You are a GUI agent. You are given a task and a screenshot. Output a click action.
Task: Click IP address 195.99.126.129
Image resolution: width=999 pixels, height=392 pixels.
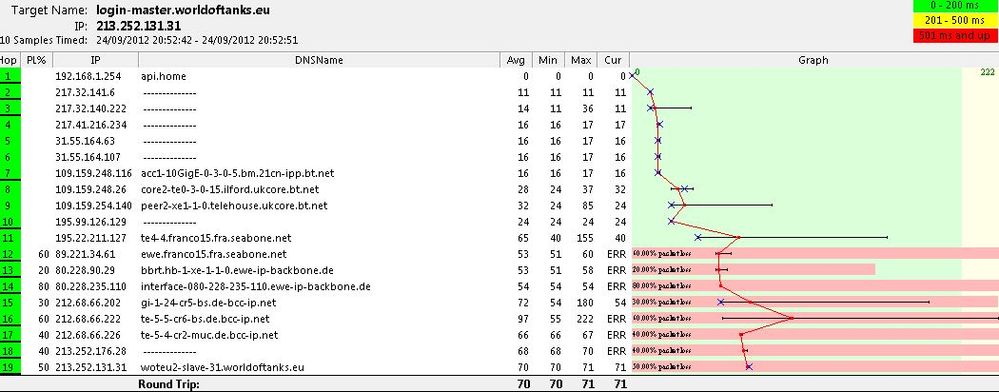(90, 222)
